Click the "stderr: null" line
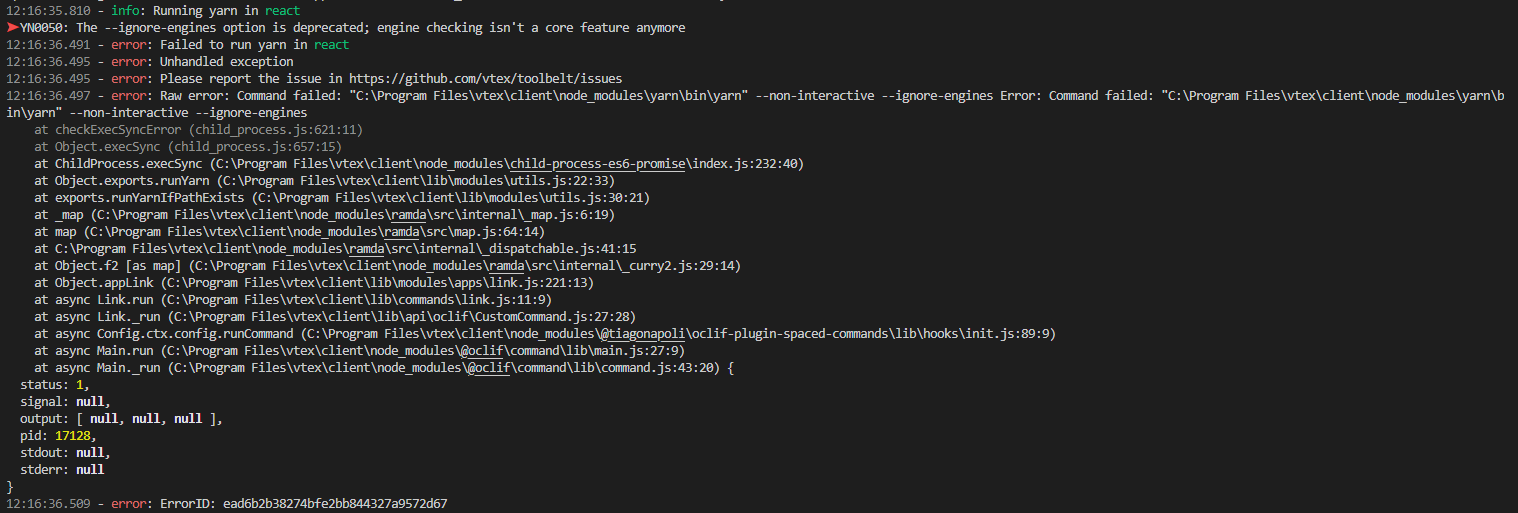This screenshot has height=513, width=1518. [62, 469]
